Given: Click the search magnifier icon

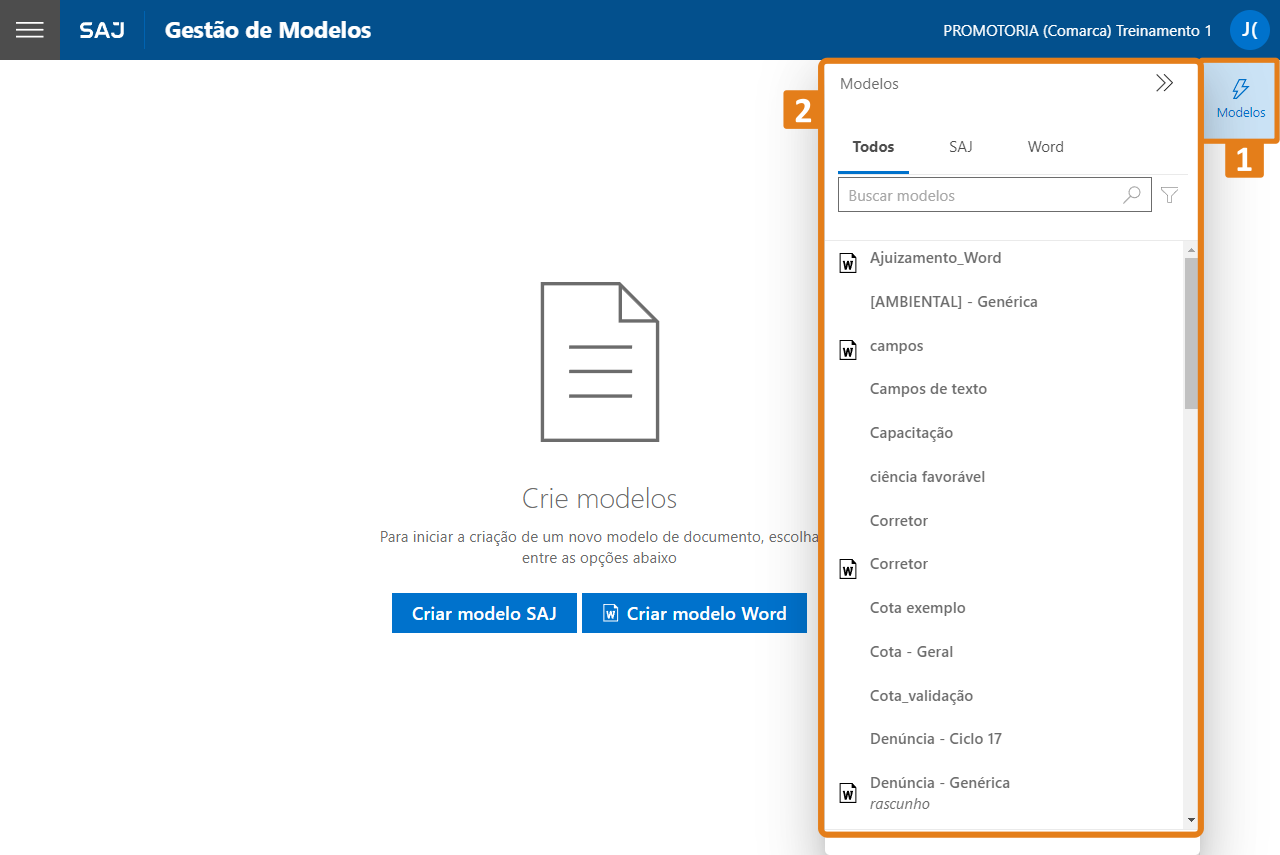Looking at the screenshot, I should (x=1132, y=195).
